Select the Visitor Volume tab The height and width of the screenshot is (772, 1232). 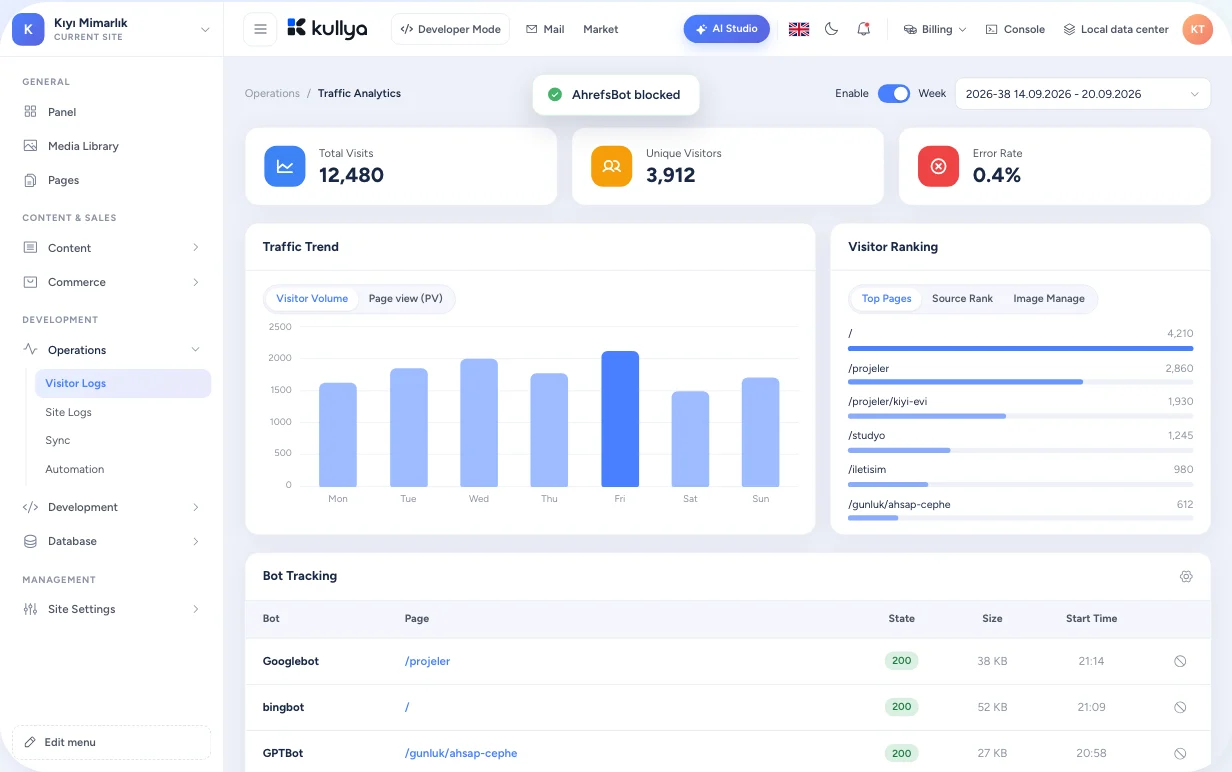(x=312, y=298)
